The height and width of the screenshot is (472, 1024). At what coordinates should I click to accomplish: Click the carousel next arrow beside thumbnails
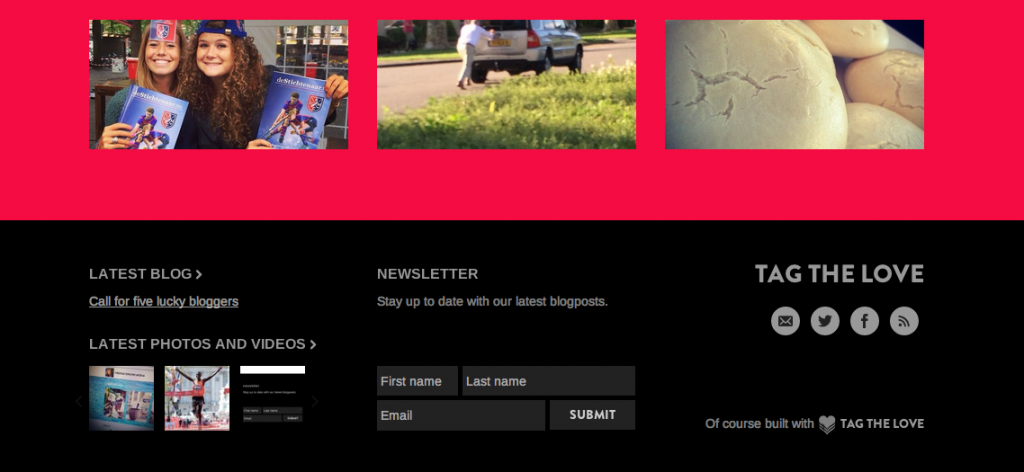tap(315, 401)
